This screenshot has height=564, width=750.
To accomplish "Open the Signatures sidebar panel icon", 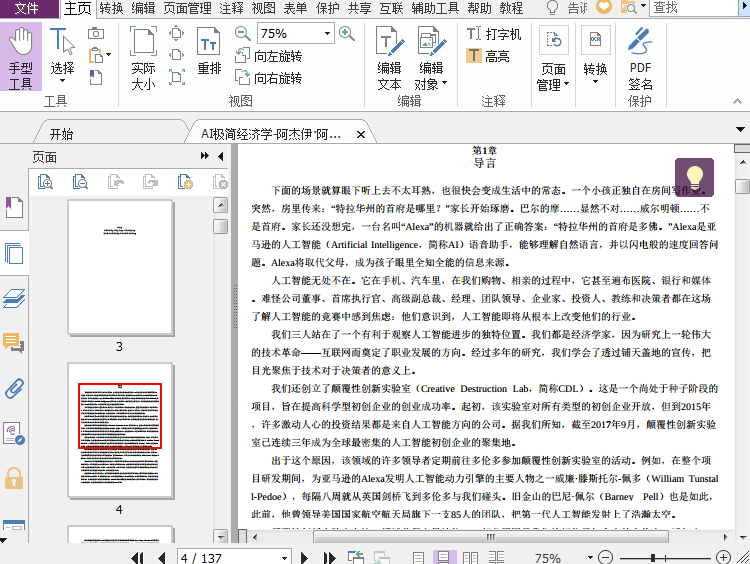I will pos(14,433).
